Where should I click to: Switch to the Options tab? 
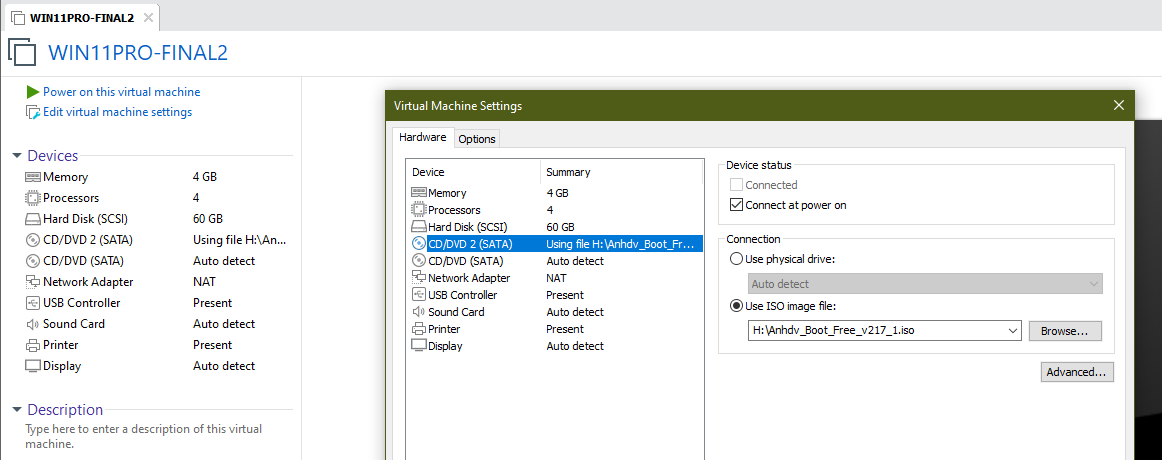point(477,139)
